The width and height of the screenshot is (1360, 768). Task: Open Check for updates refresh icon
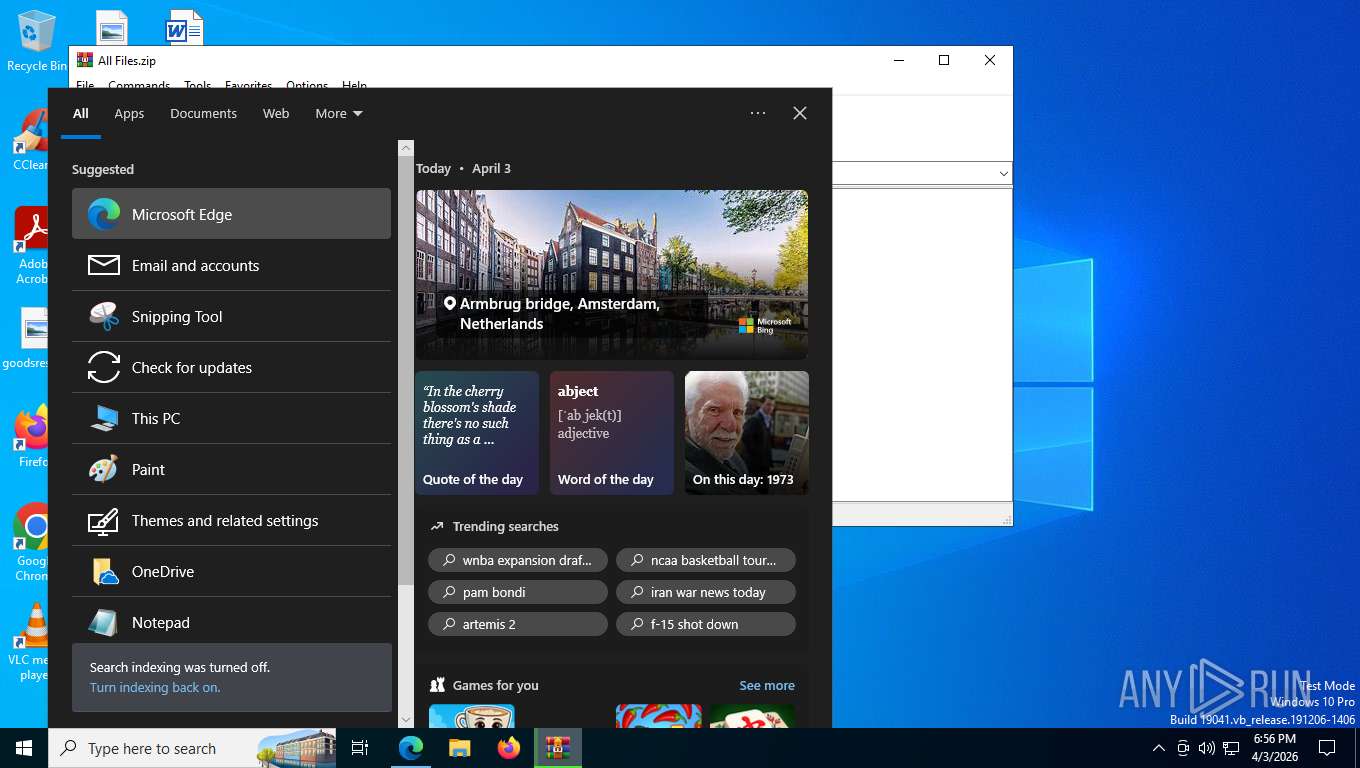click(x=104, y=367)
